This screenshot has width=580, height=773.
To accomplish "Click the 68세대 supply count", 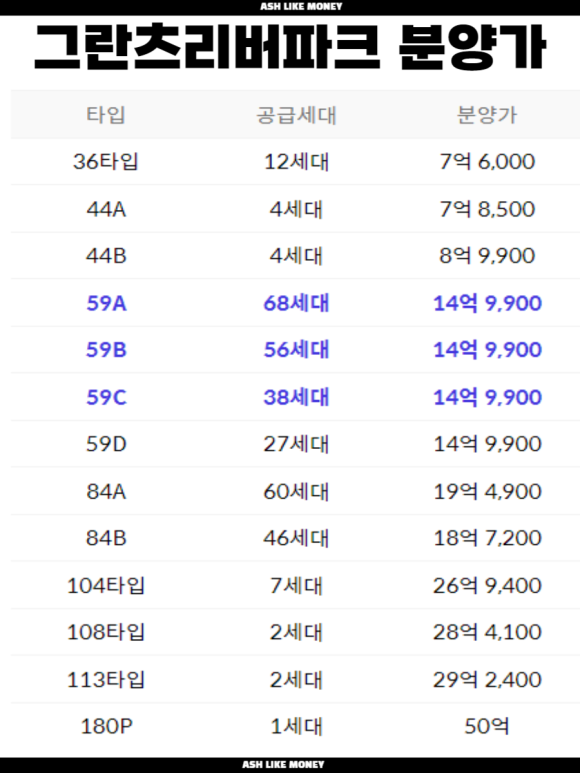I will (x=296, y=303).
